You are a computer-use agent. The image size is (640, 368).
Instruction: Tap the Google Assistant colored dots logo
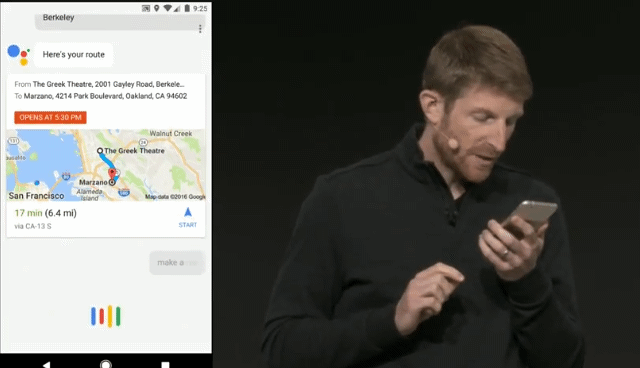pyautogui.click(x=18, y=55)
